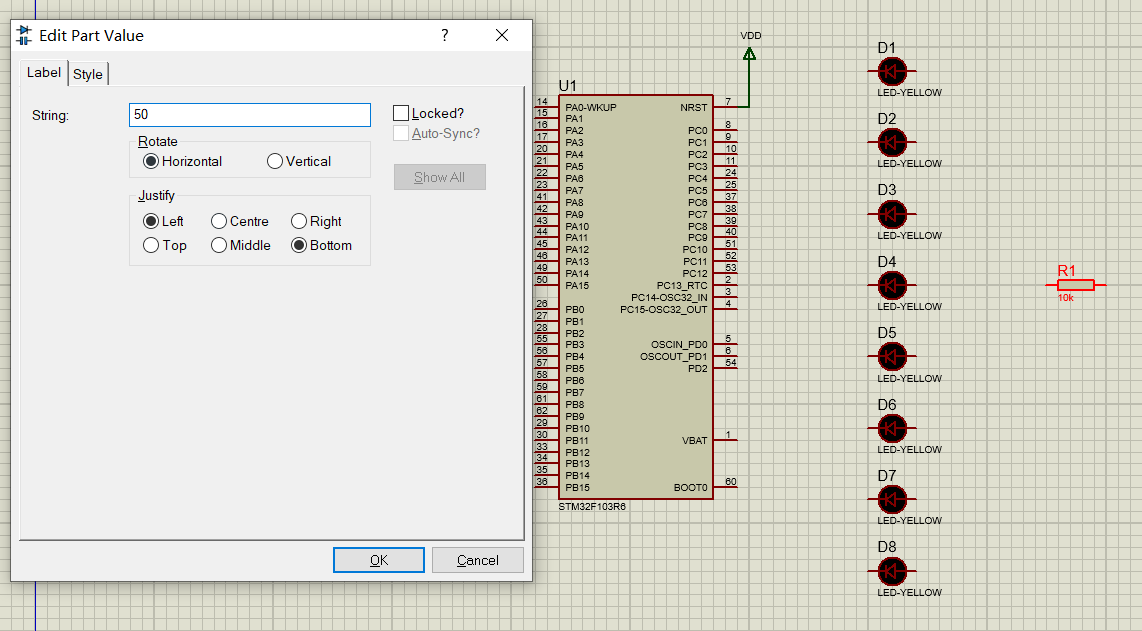Viewport: 1142px width, 631px height.
Task: Click the String text field
Action: 250,114
